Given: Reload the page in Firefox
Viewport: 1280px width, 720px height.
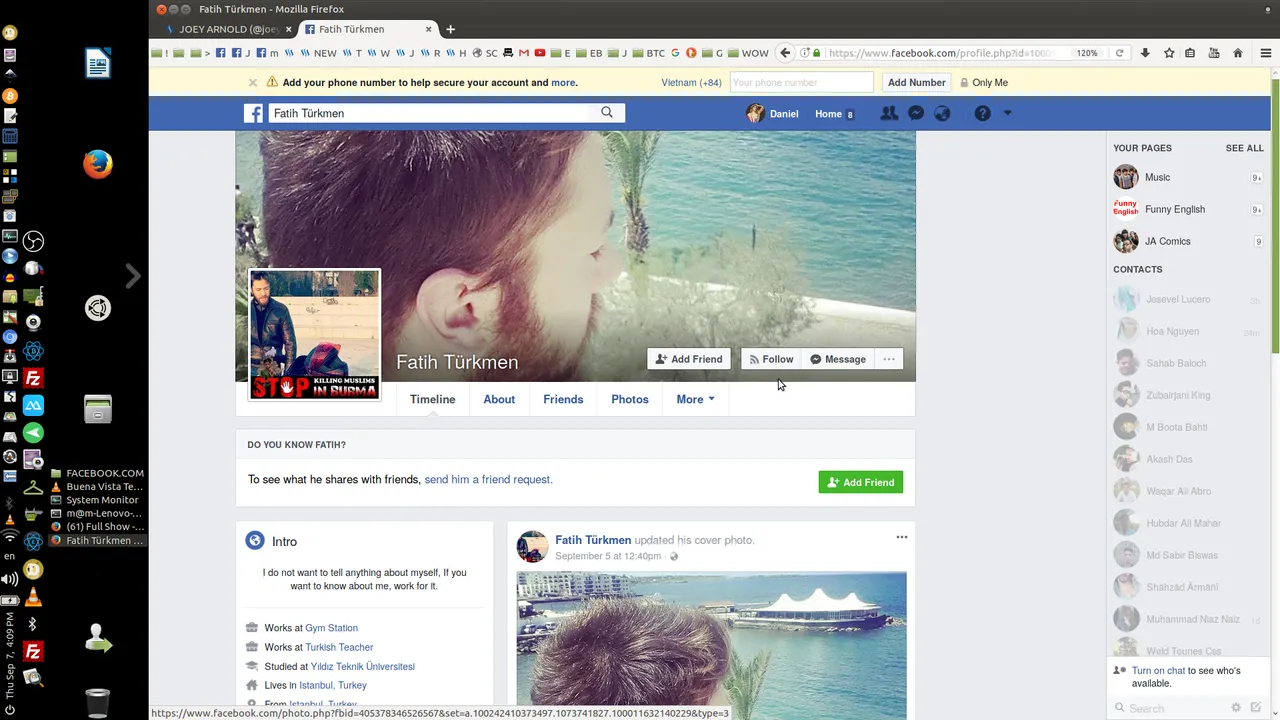Looking at the screenshot, I should click(x=1119, y=53).
